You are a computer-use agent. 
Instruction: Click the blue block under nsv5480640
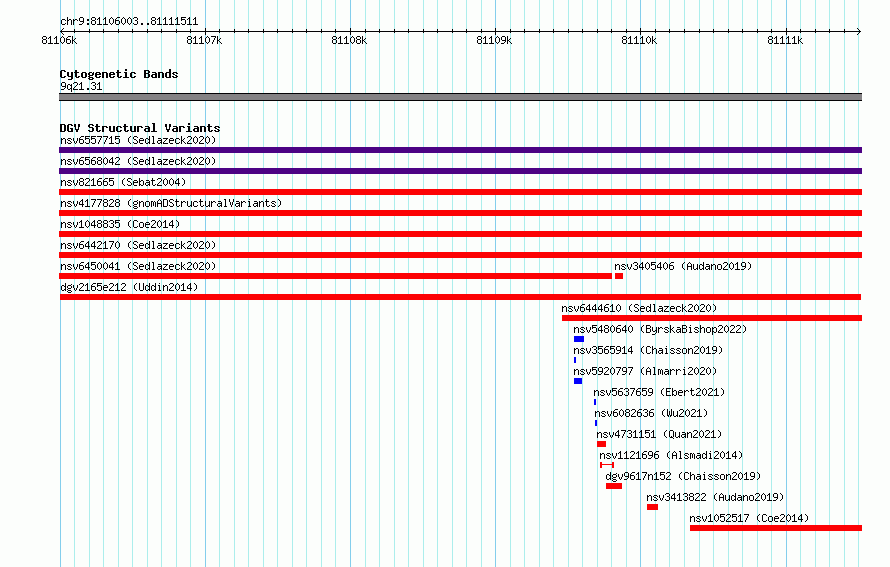pyautogui.click(x=579, y=339)
